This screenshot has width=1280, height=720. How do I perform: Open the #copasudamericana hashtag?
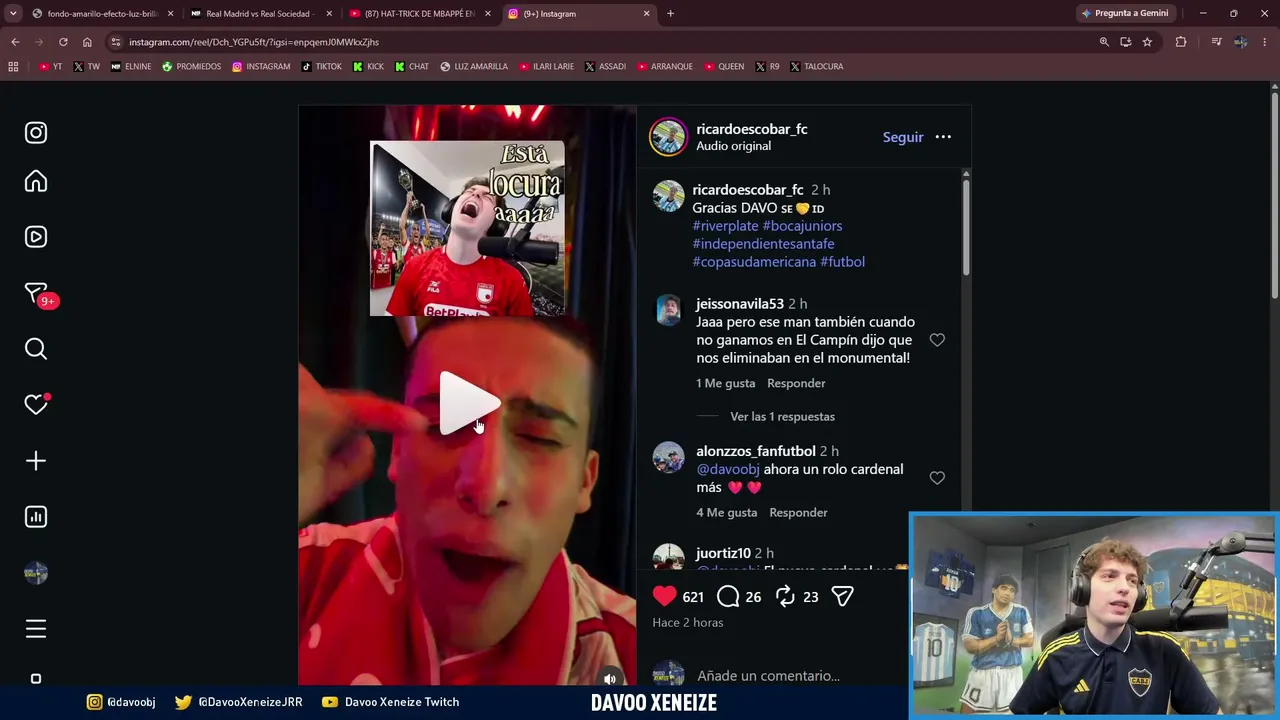(754, 262)
